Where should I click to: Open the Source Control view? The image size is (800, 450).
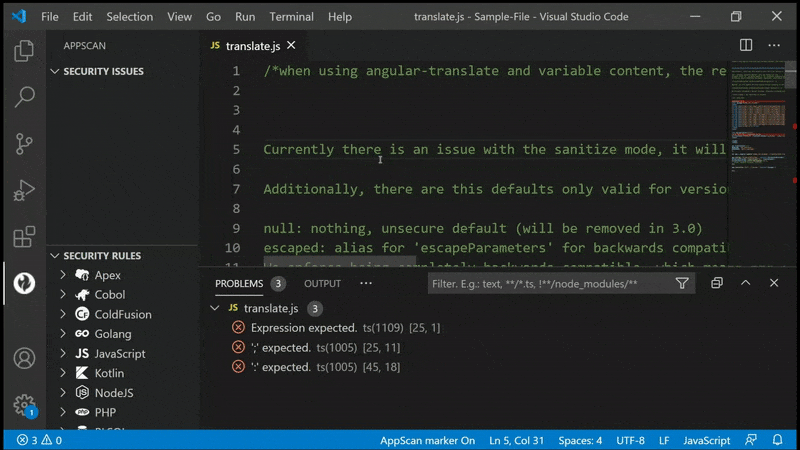coord(24,143)
